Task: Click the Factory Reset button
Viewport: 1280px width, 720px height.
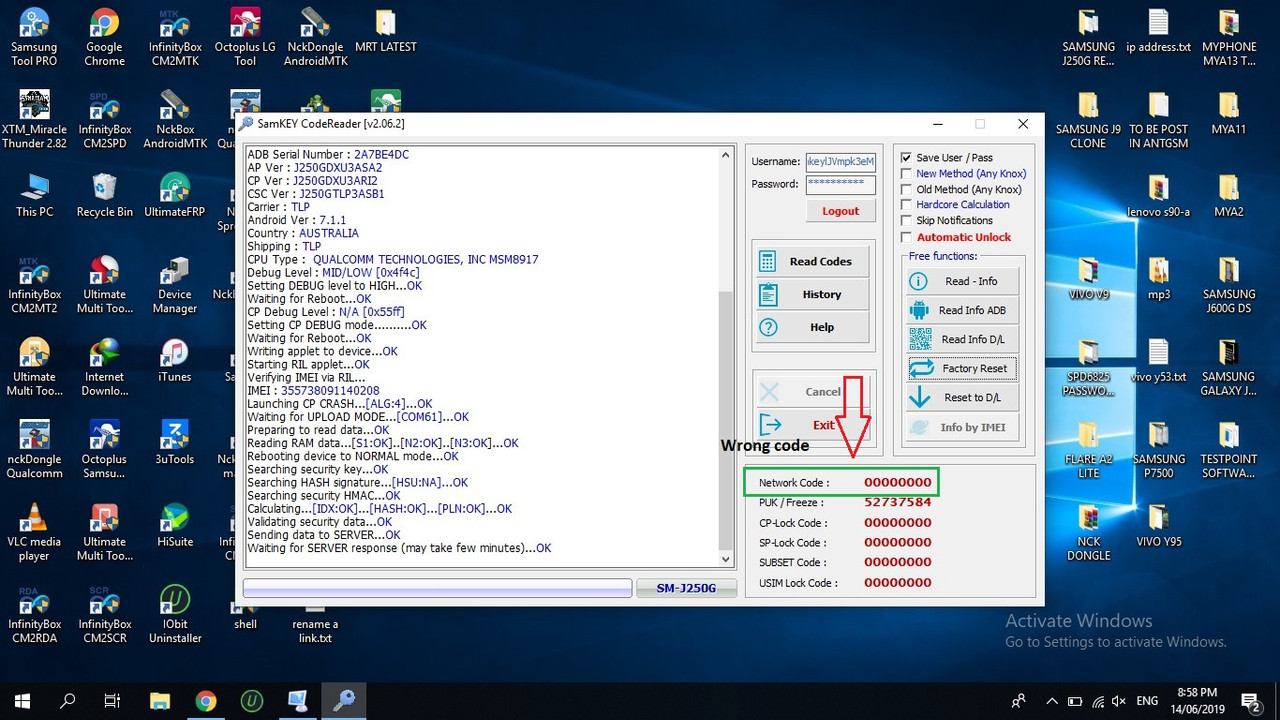Action: click(962, 369)
